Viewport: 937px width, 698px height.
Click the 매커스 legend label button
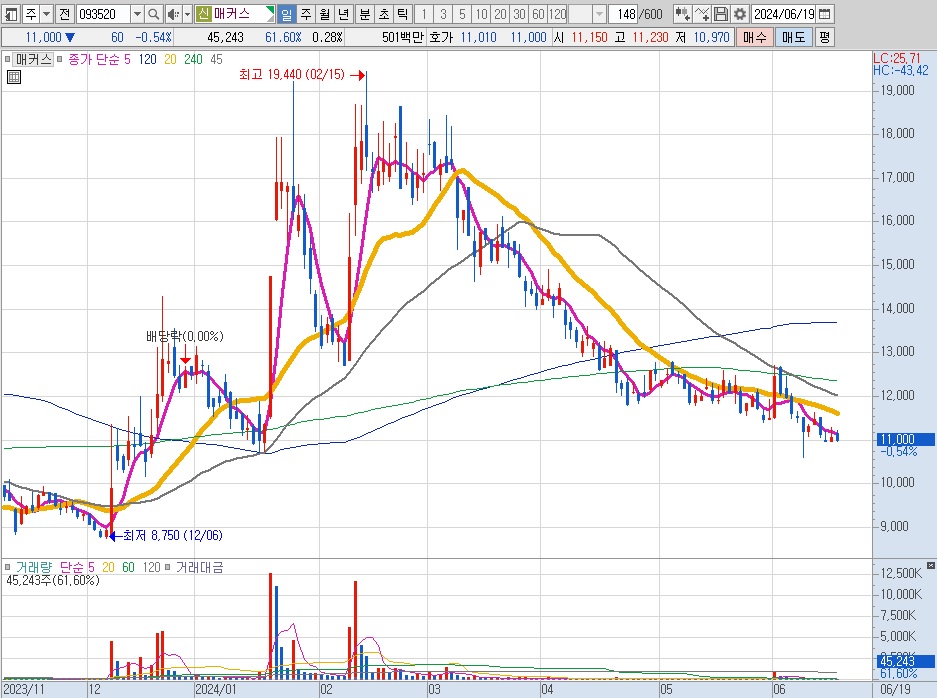click(33, 59)
